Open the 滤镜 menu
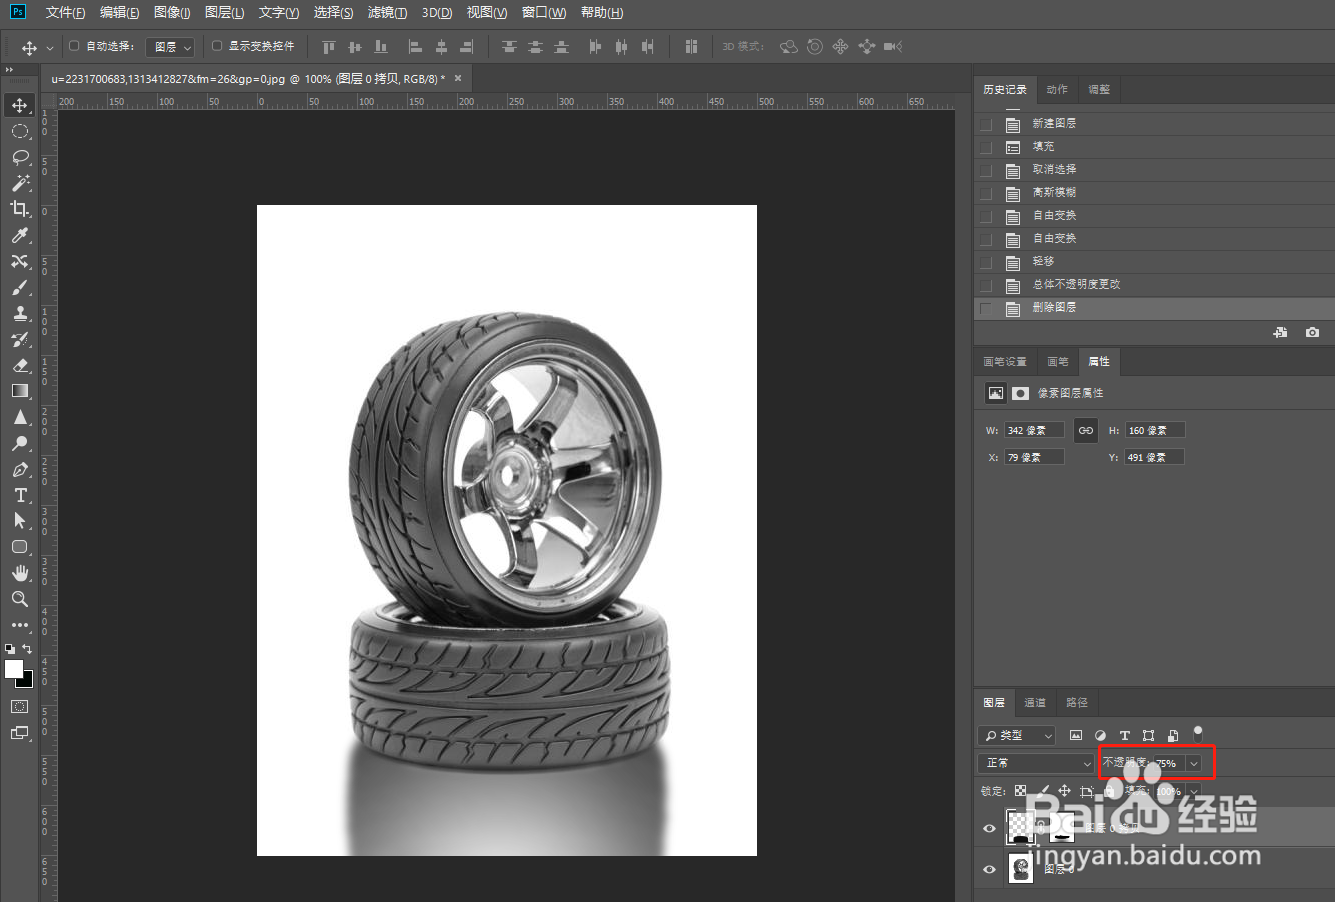 click(x=387, y=12)
